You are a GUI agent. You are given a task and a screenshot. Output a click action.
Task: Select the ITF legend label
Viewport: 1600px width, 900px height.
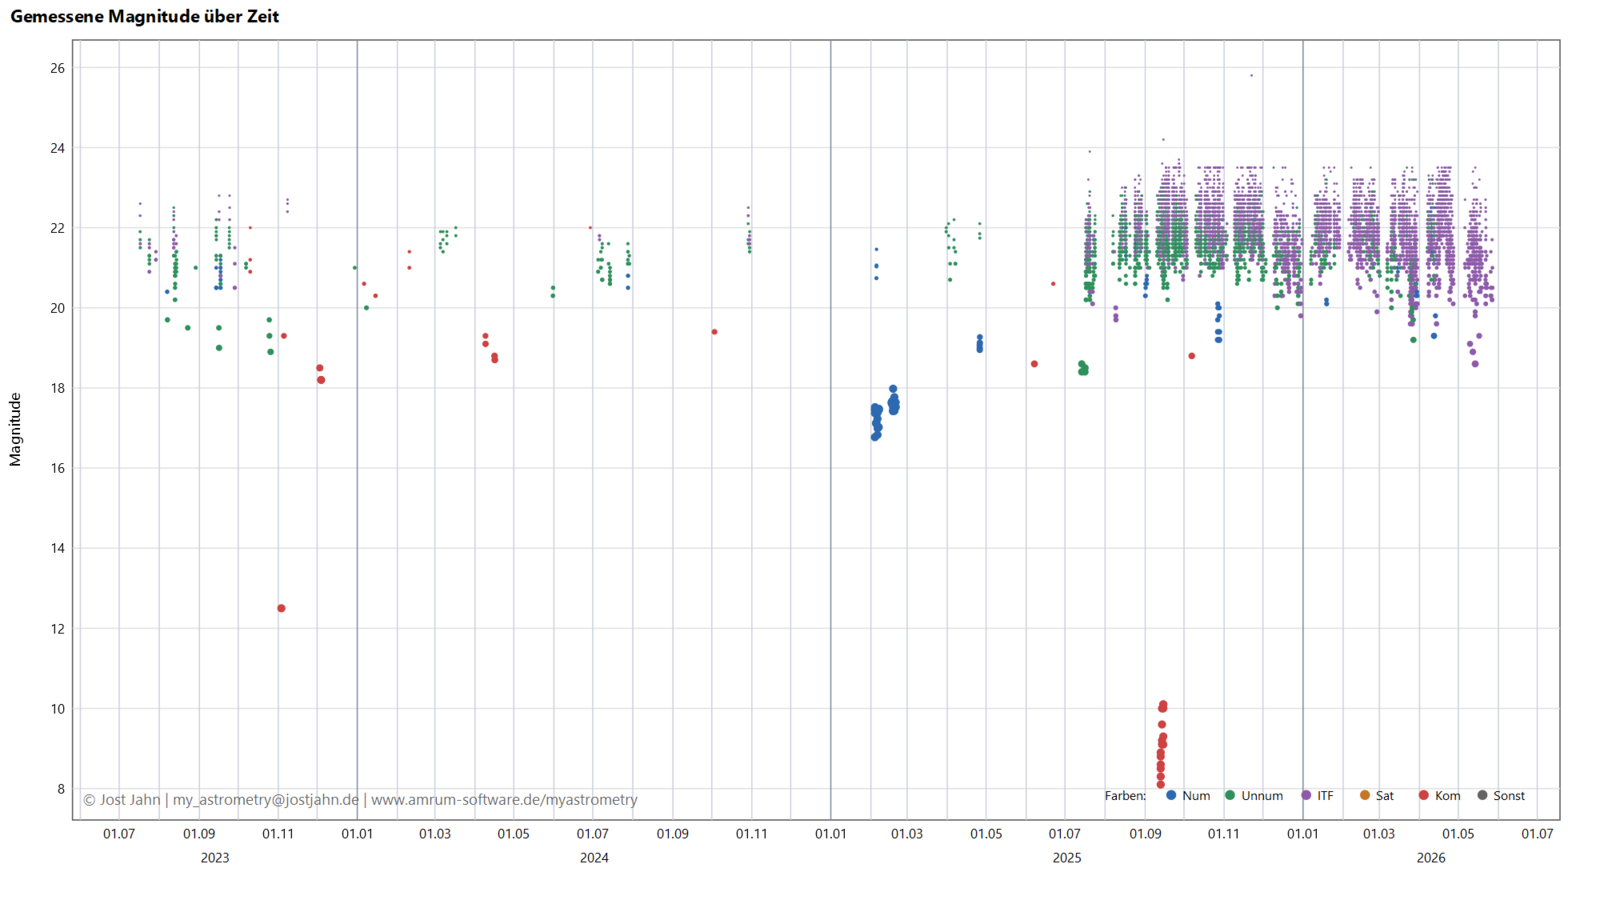(x=1325, y=796)
